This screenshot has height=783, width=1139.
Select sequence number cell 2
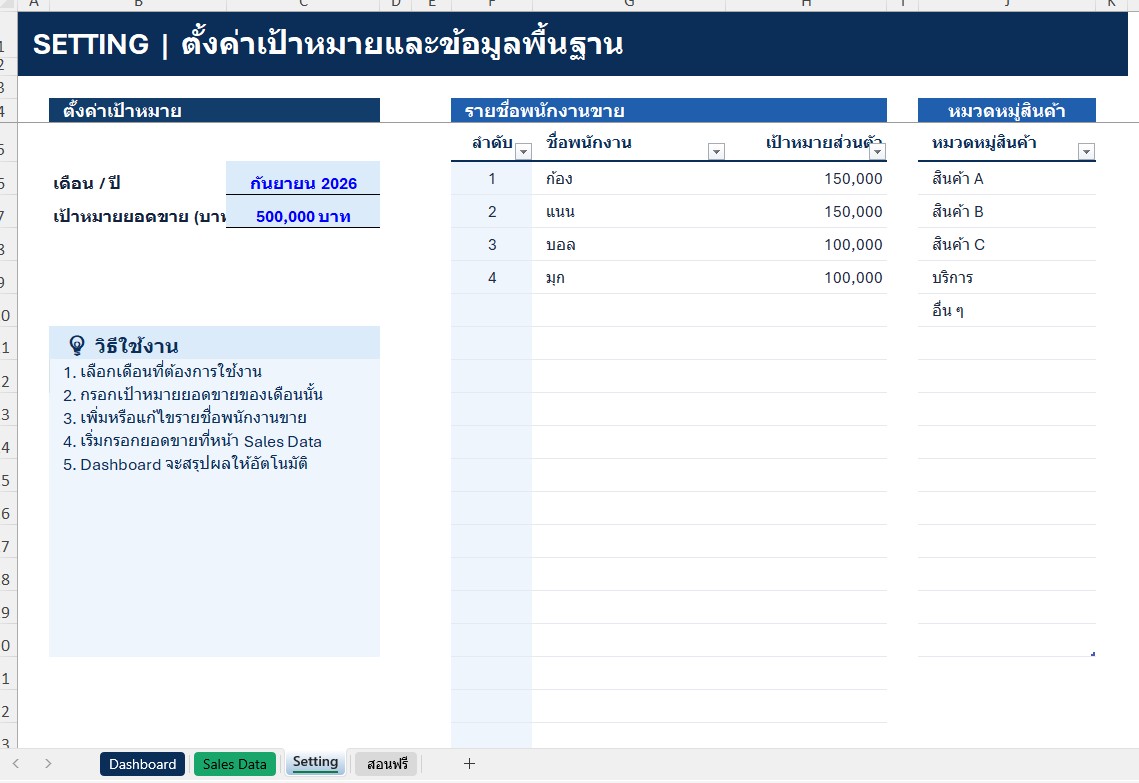pos(492,211)
